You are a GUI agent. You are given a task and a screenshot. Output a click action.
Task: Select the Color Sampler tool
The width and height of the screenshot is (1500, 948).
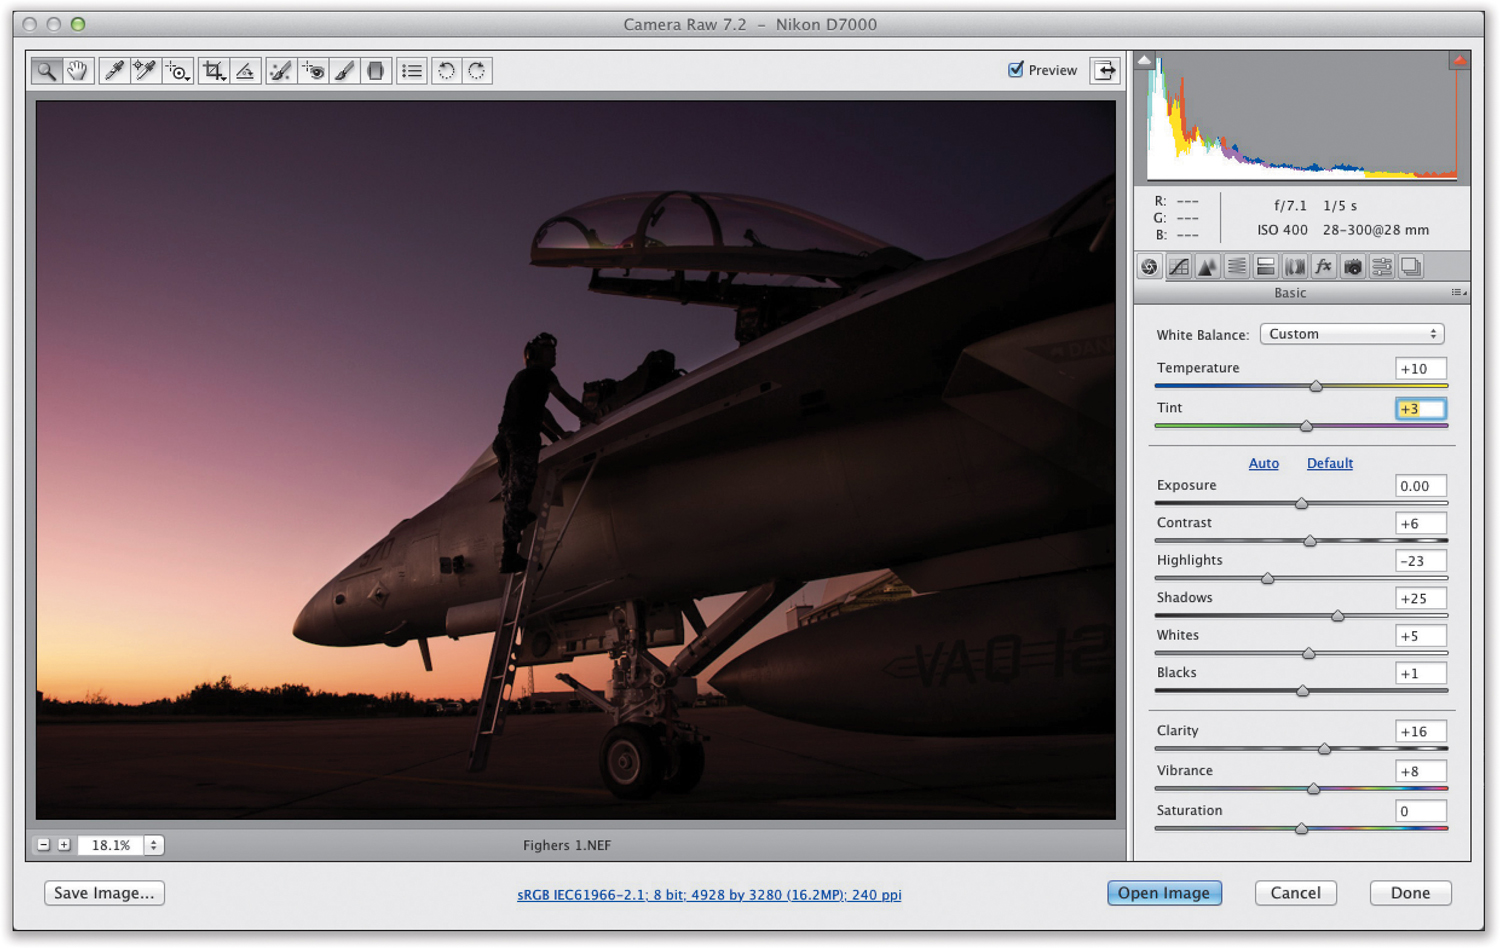(145, 71)
